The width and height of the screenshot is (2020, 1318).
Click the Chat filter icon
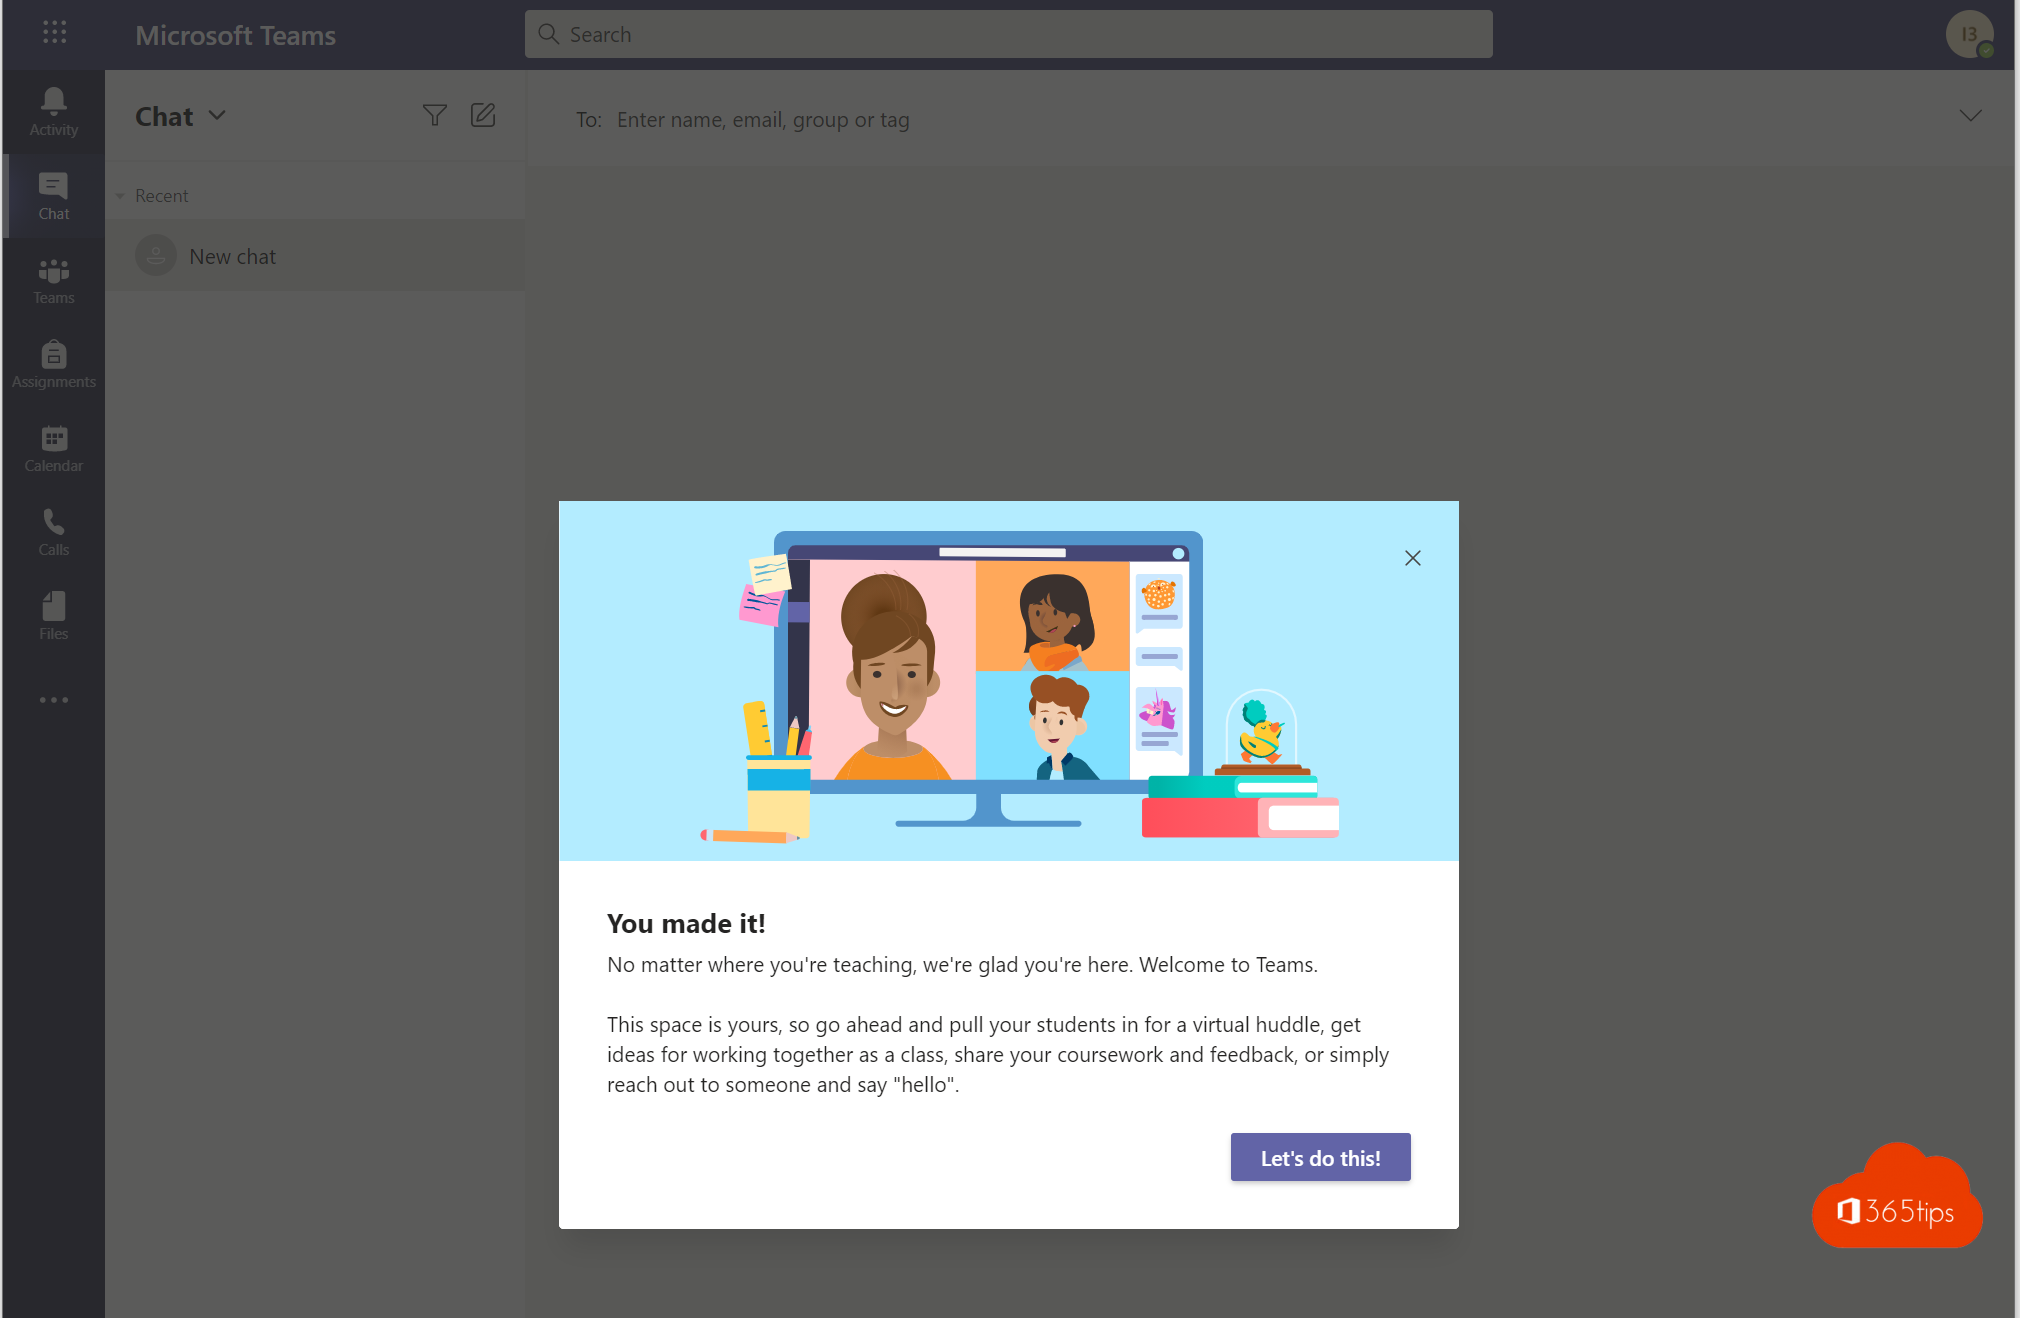434,115
